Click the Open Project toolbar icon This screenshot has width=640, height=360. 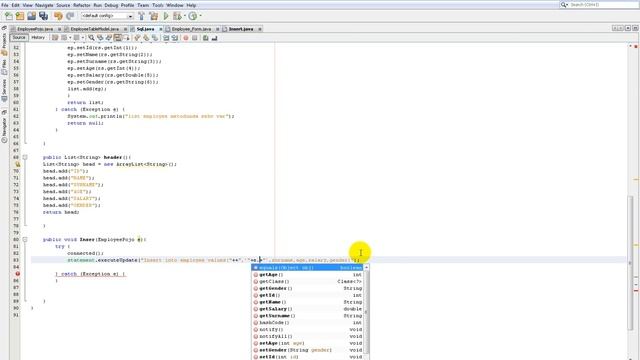coord(31,16)
